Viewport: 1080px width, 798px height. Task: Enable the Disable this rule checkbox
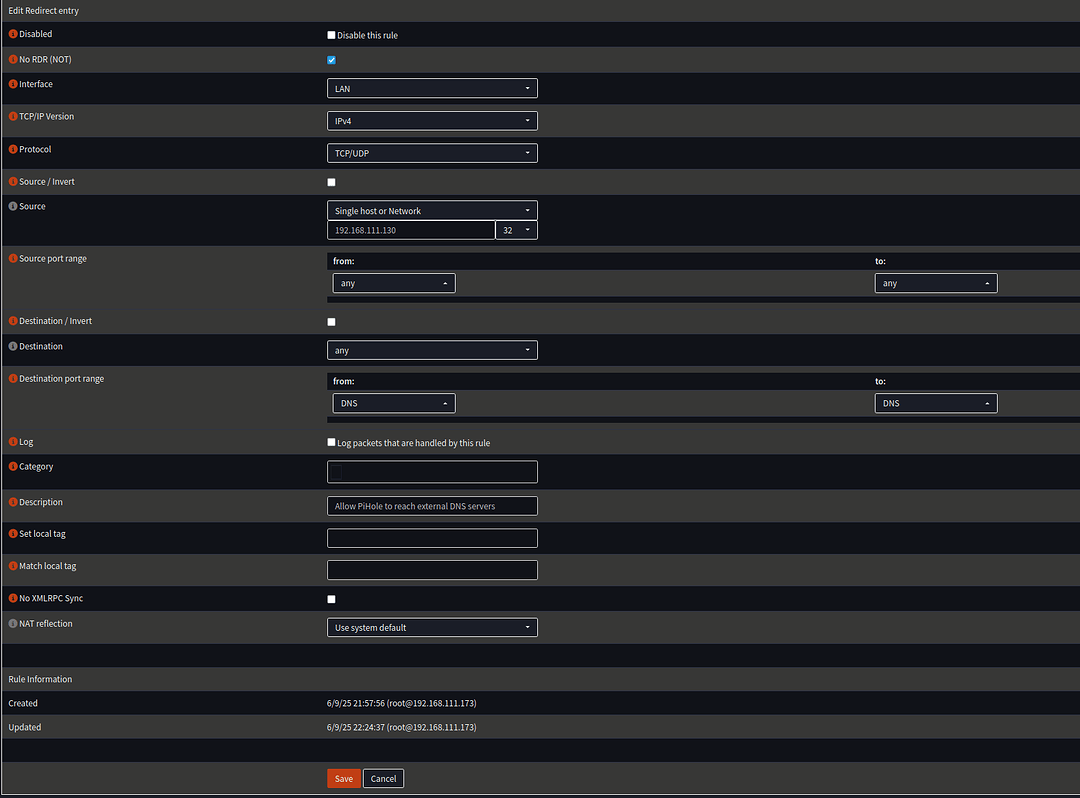click(x=331, y=34)
